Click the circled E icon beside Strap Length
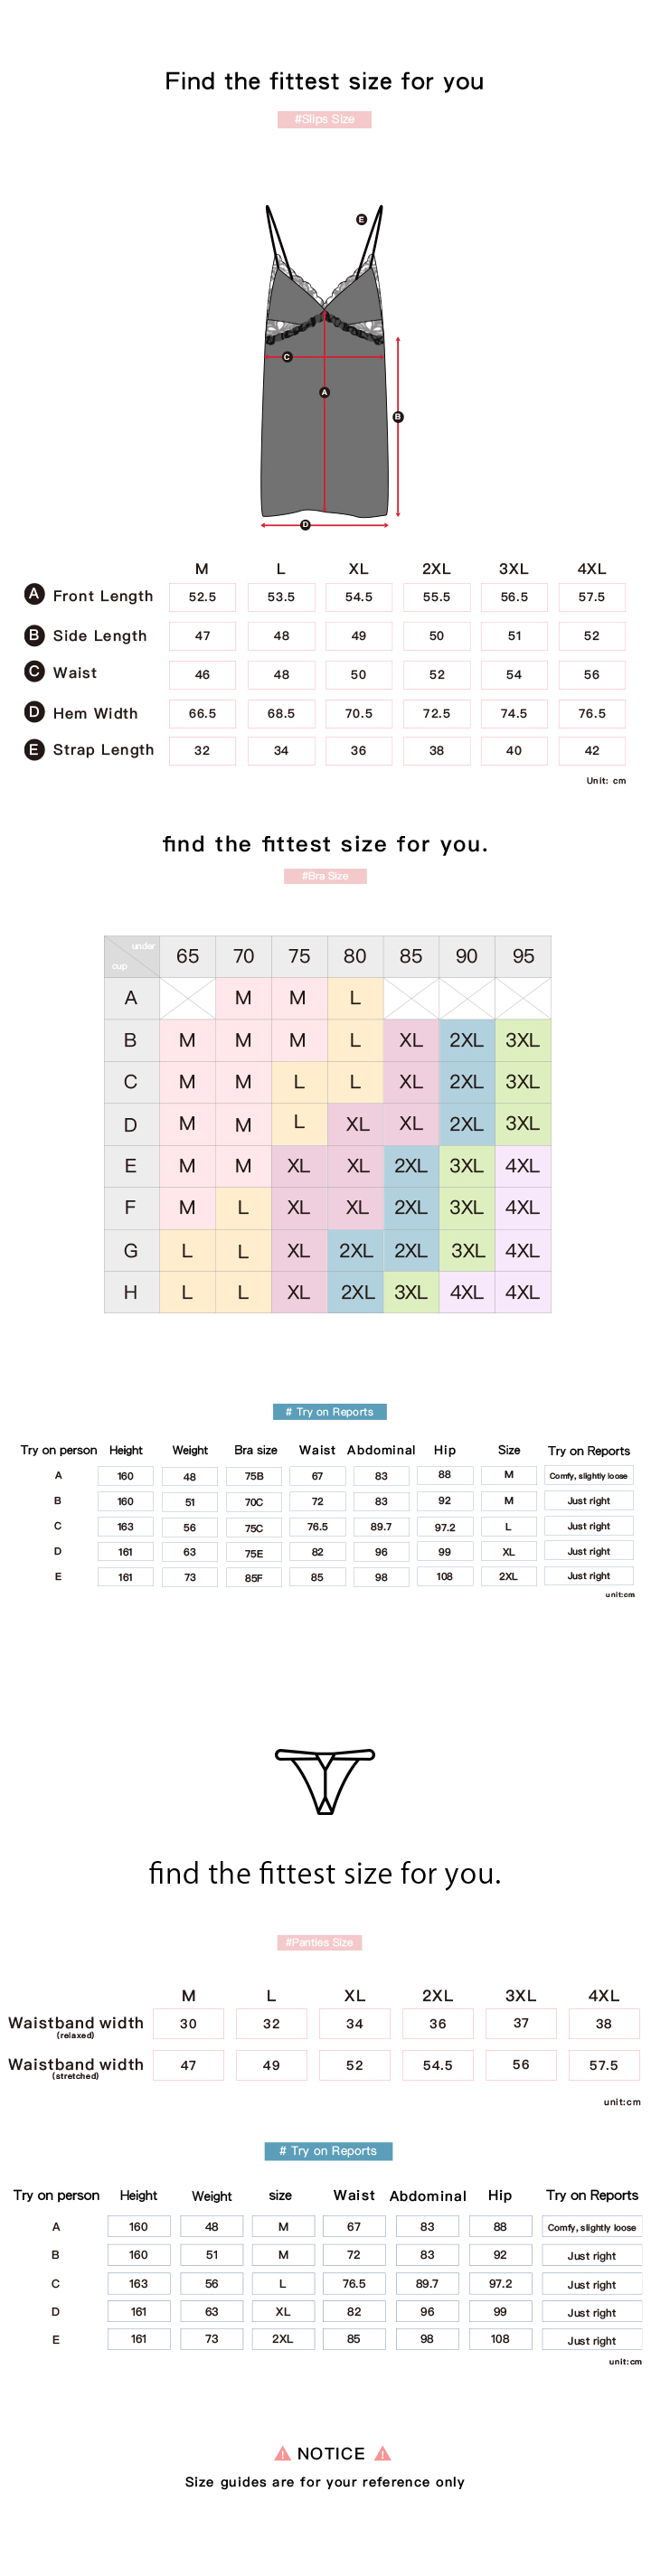The image size is (651, 2576). click(34, 749)
